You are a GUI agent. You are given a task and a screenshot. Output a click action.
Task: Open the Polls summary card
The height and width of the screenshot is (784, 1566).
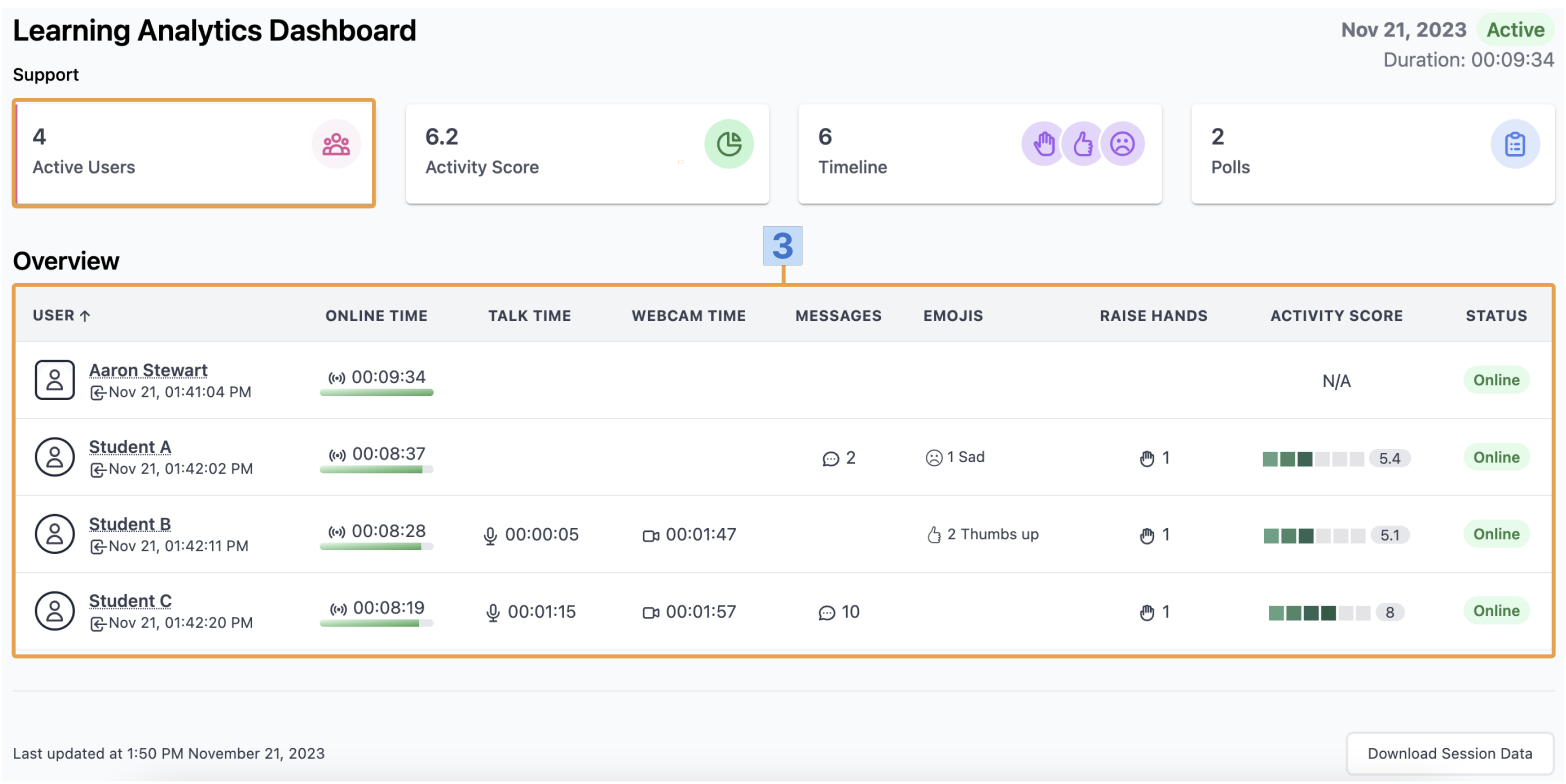pos(1373,154)
